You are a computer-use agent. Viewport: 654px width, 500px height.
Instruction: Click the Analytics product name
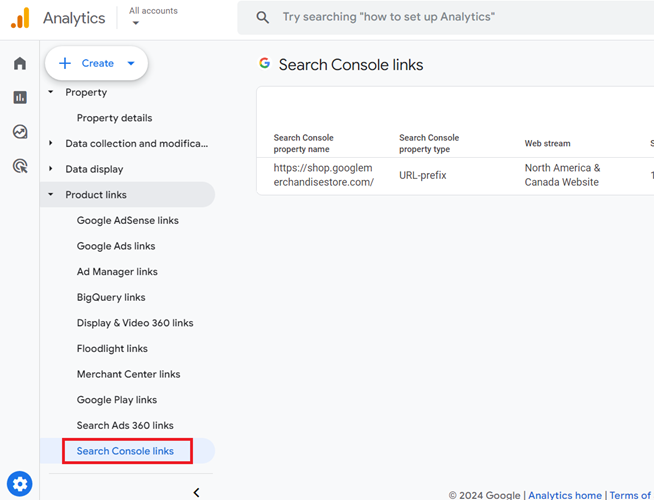click(74, 18)
